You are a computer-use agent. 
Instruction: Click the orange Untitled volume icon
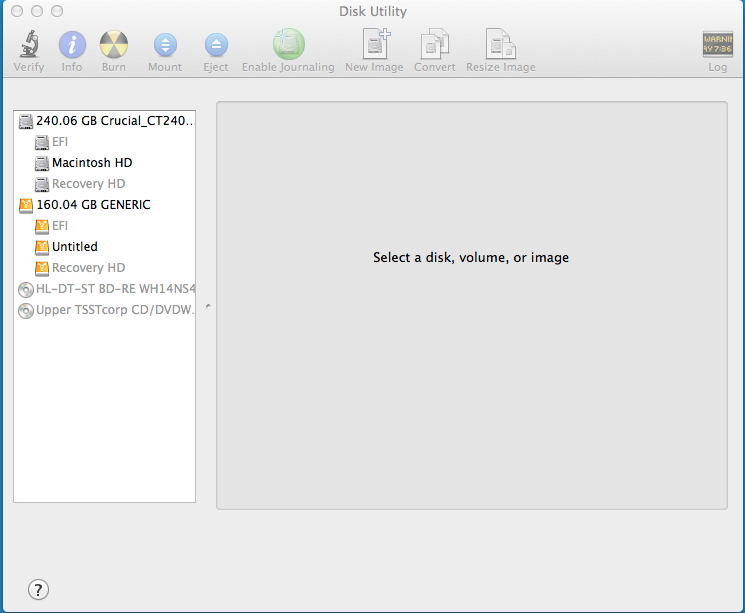[x=42, y=247]
